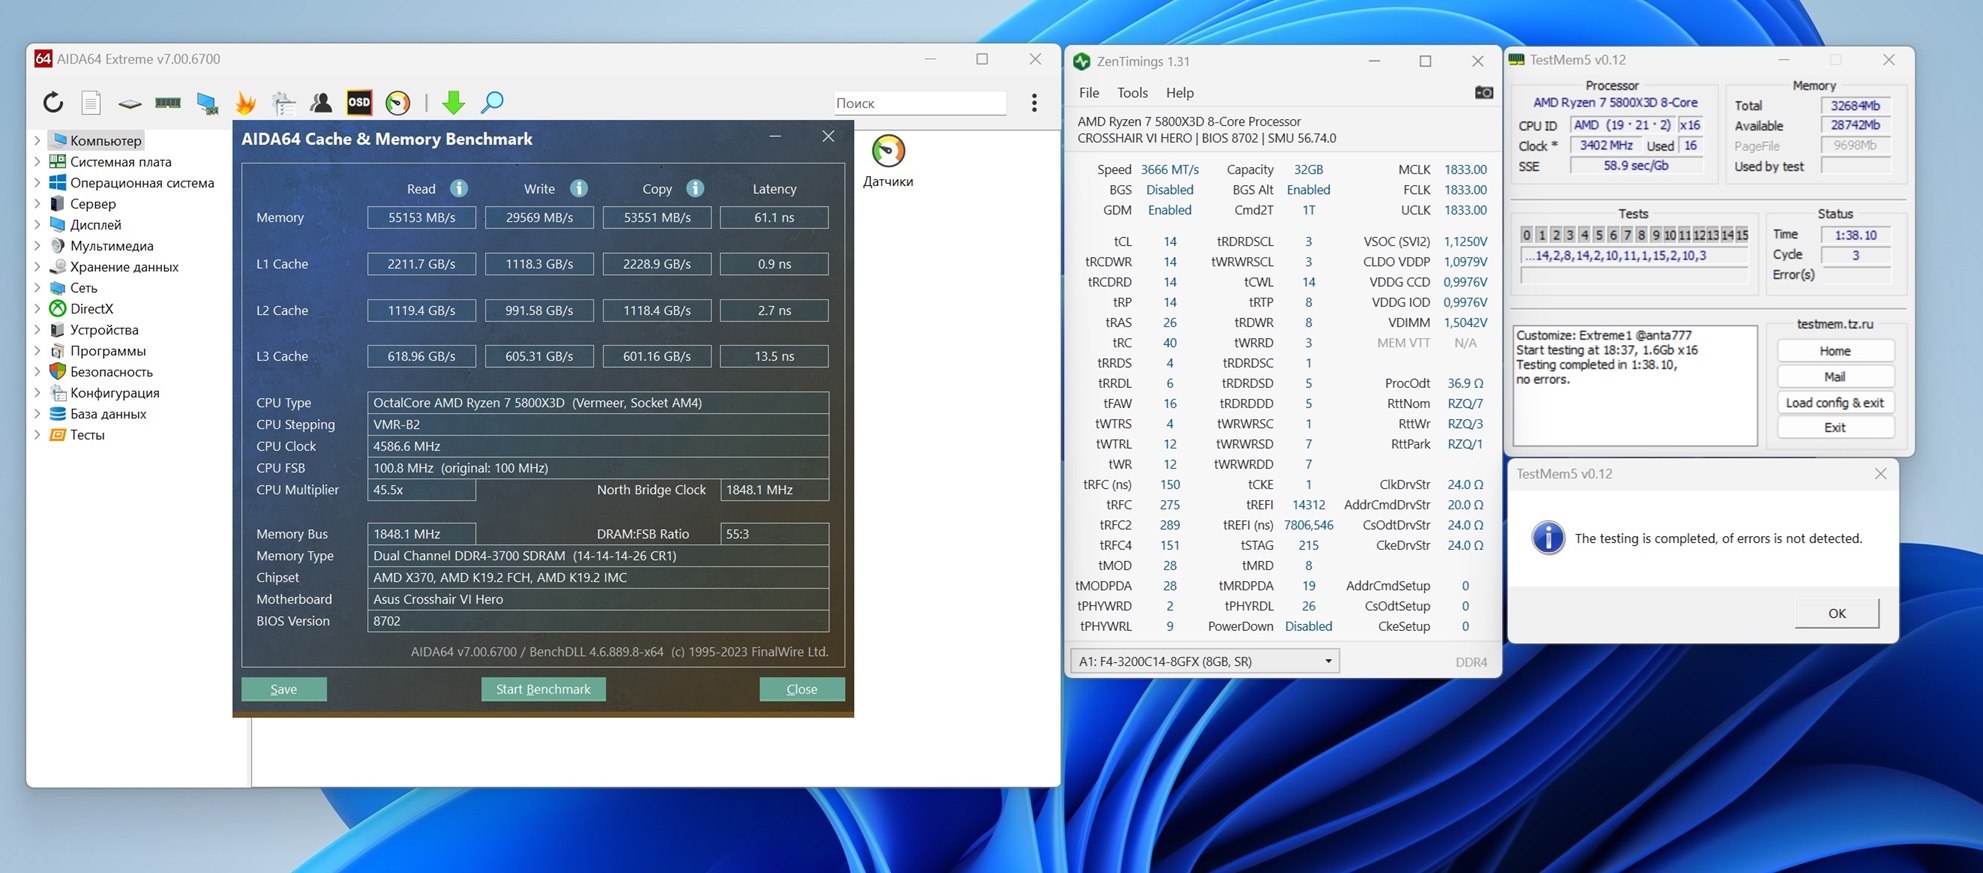Click the green RAM module toolbar icon

(x=168, y=102)
